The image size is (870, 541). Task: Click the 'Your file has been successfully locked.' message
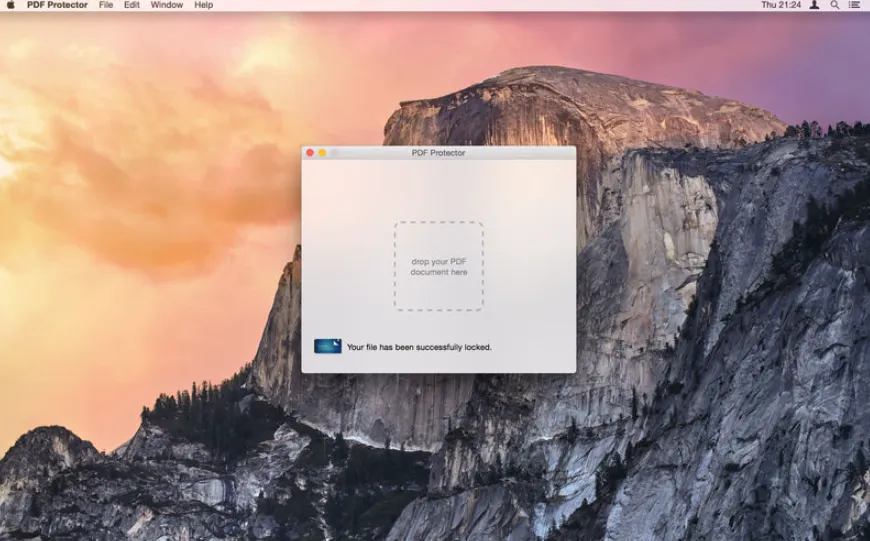click(x=419, y=347)
